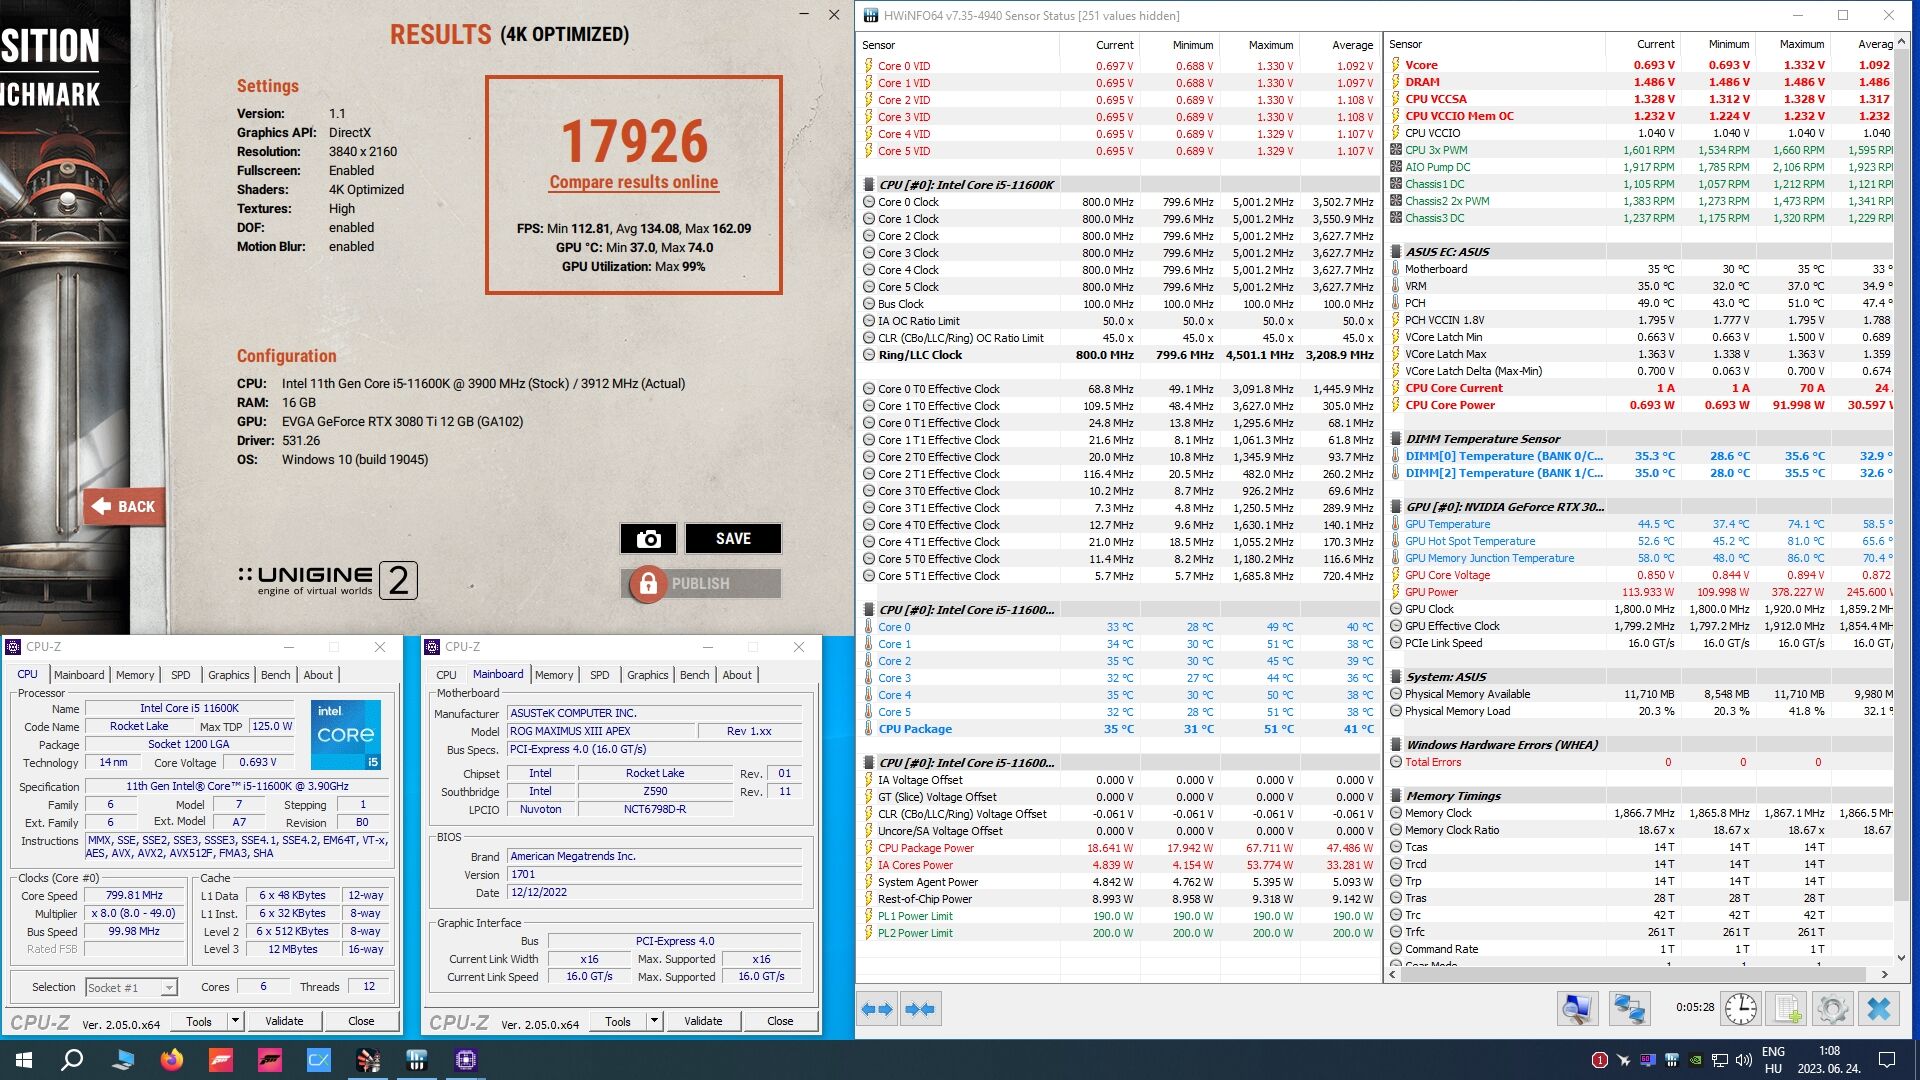
Task: Take screenshot with Superposition camera icon
Action: point(648,539)
